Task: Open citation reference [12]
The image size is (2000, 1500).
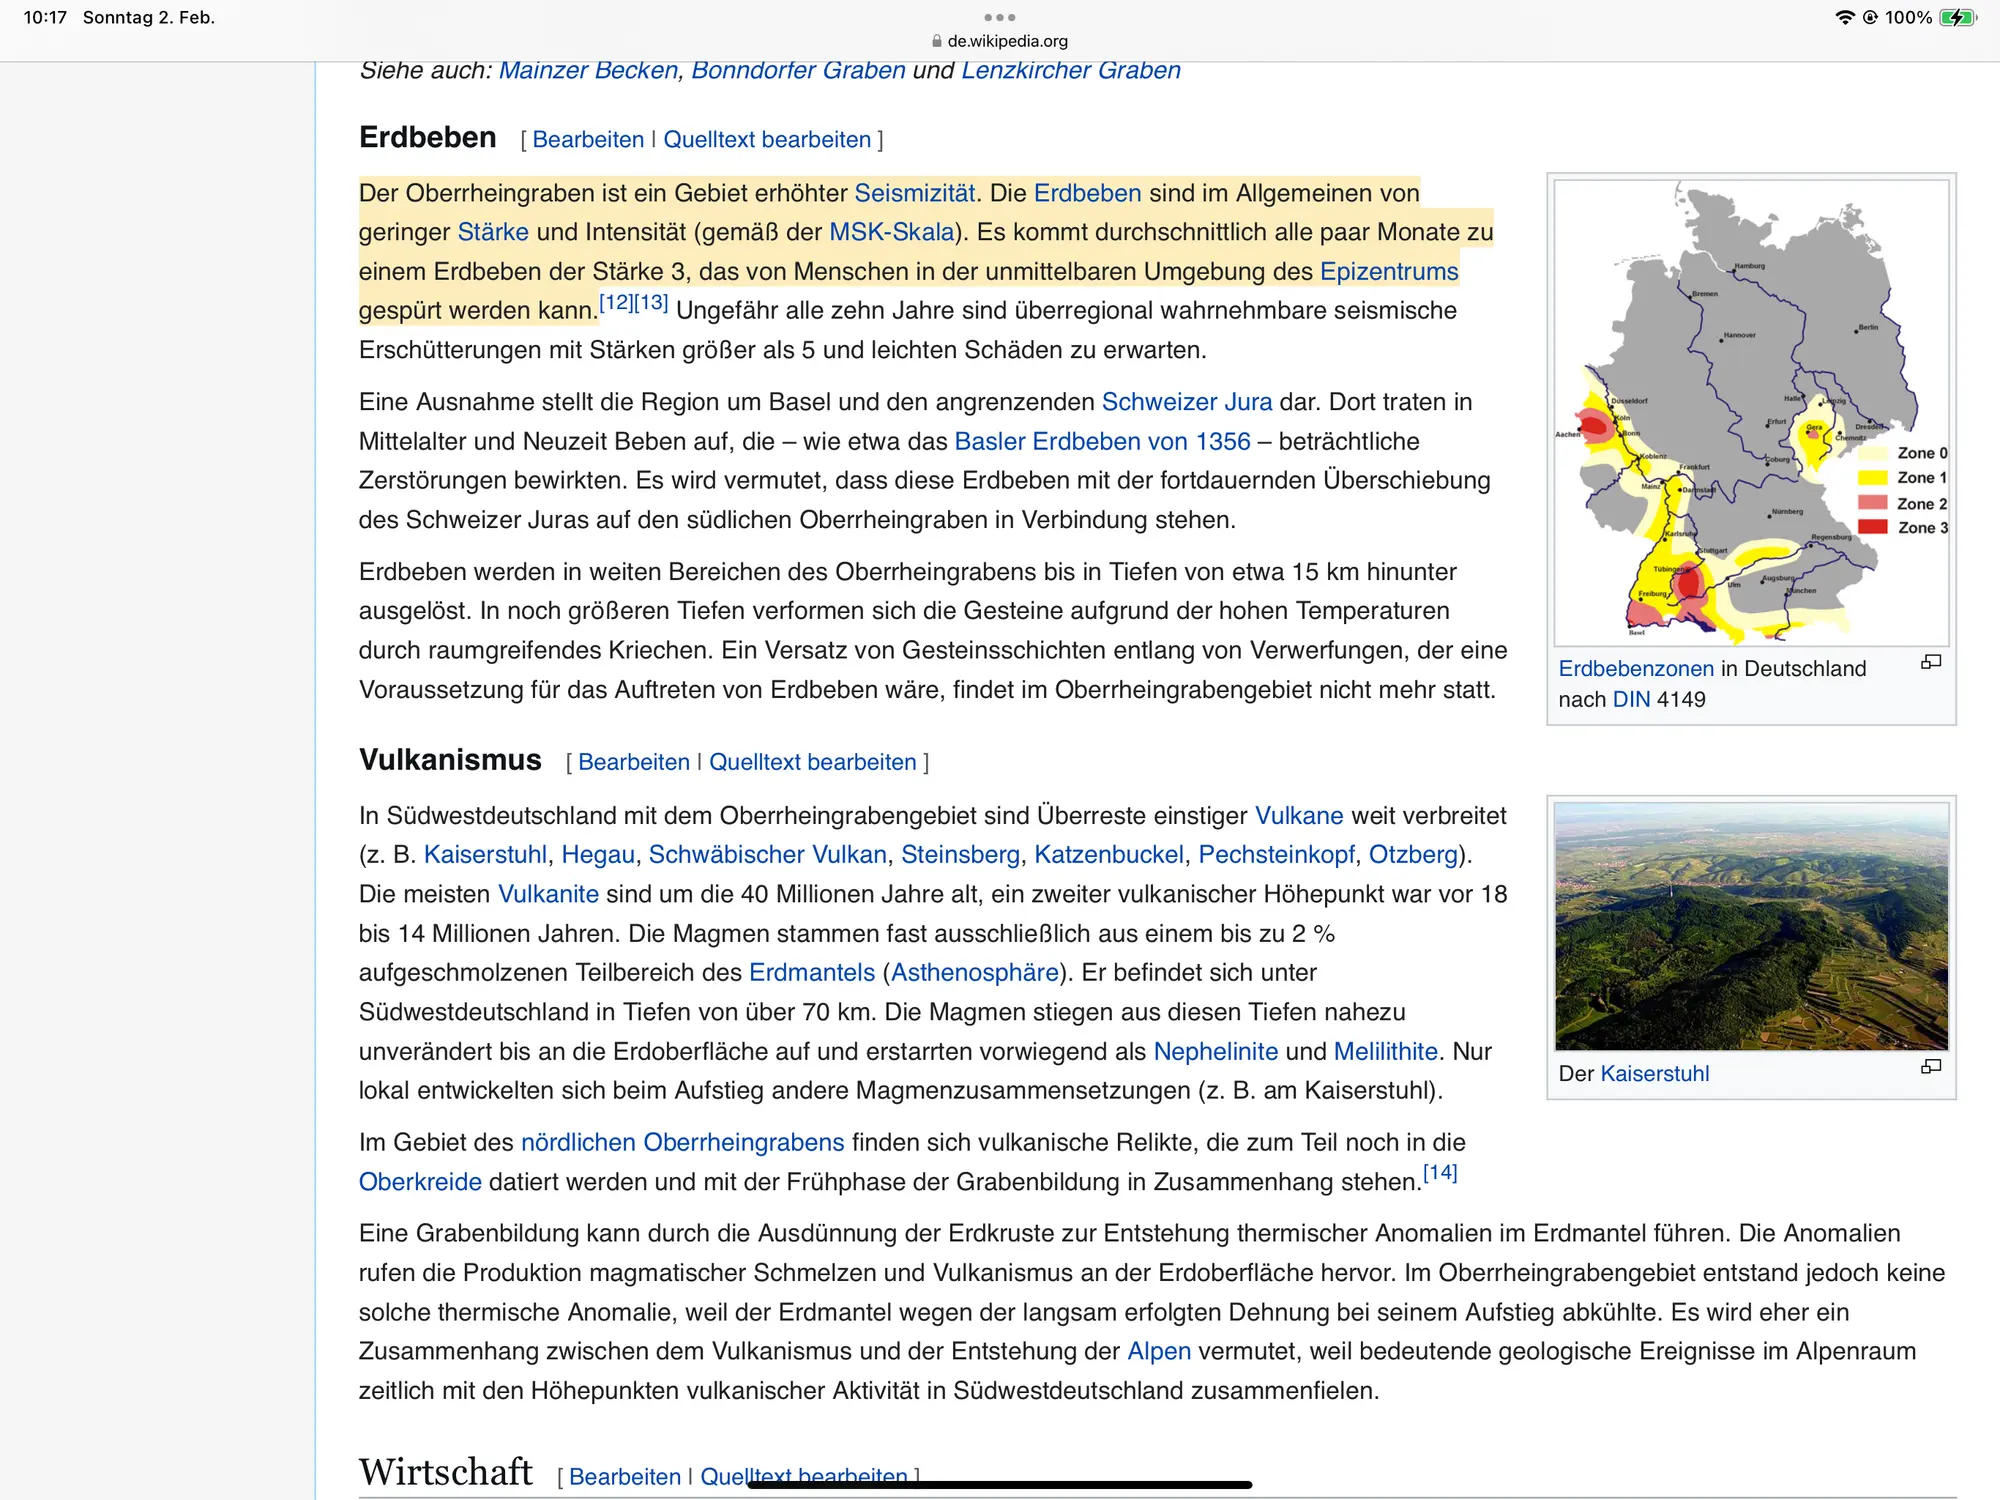Action: (x=616, y=302)
